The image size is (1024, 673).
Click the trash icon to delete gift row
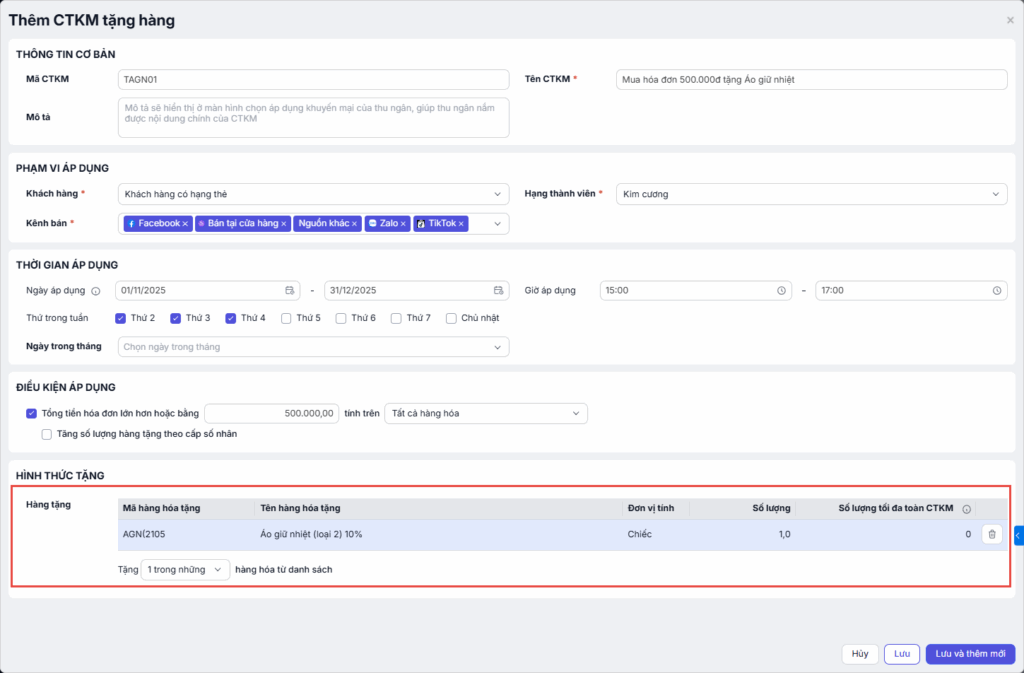991,535
